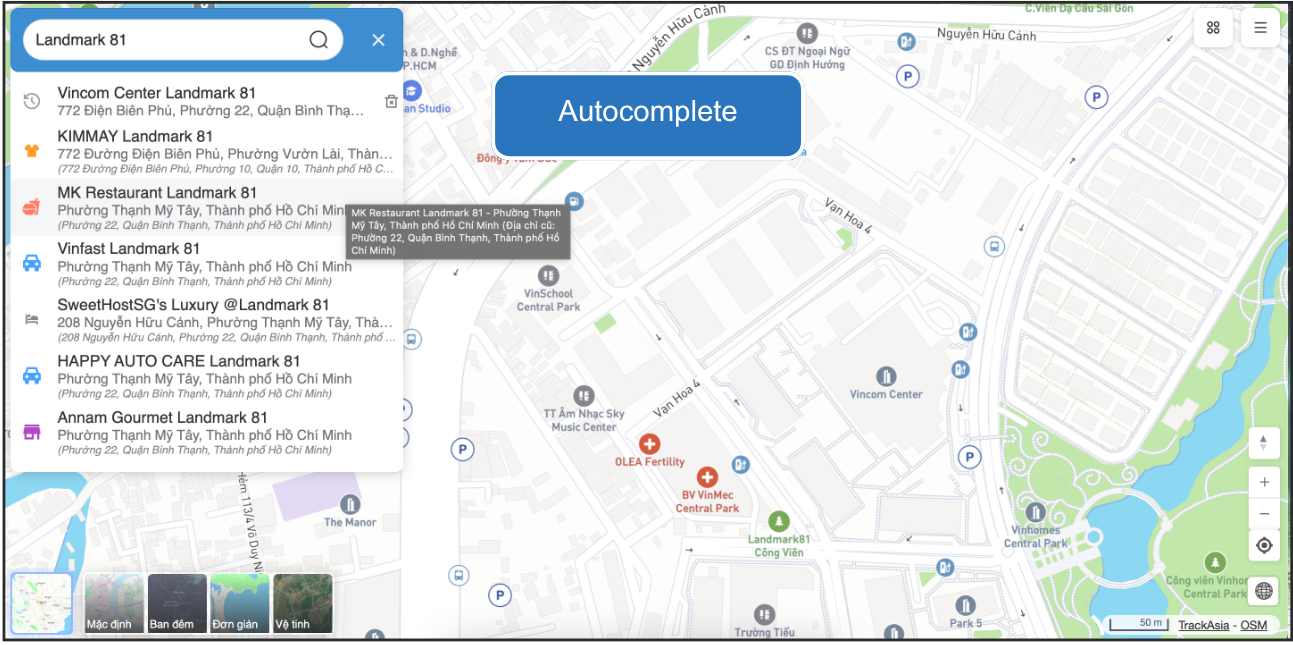The width and height of the screenshot is (1293, 645).
Task: Click the Công viên Vinhomes Central Park marker
Action: (1215, 562)
